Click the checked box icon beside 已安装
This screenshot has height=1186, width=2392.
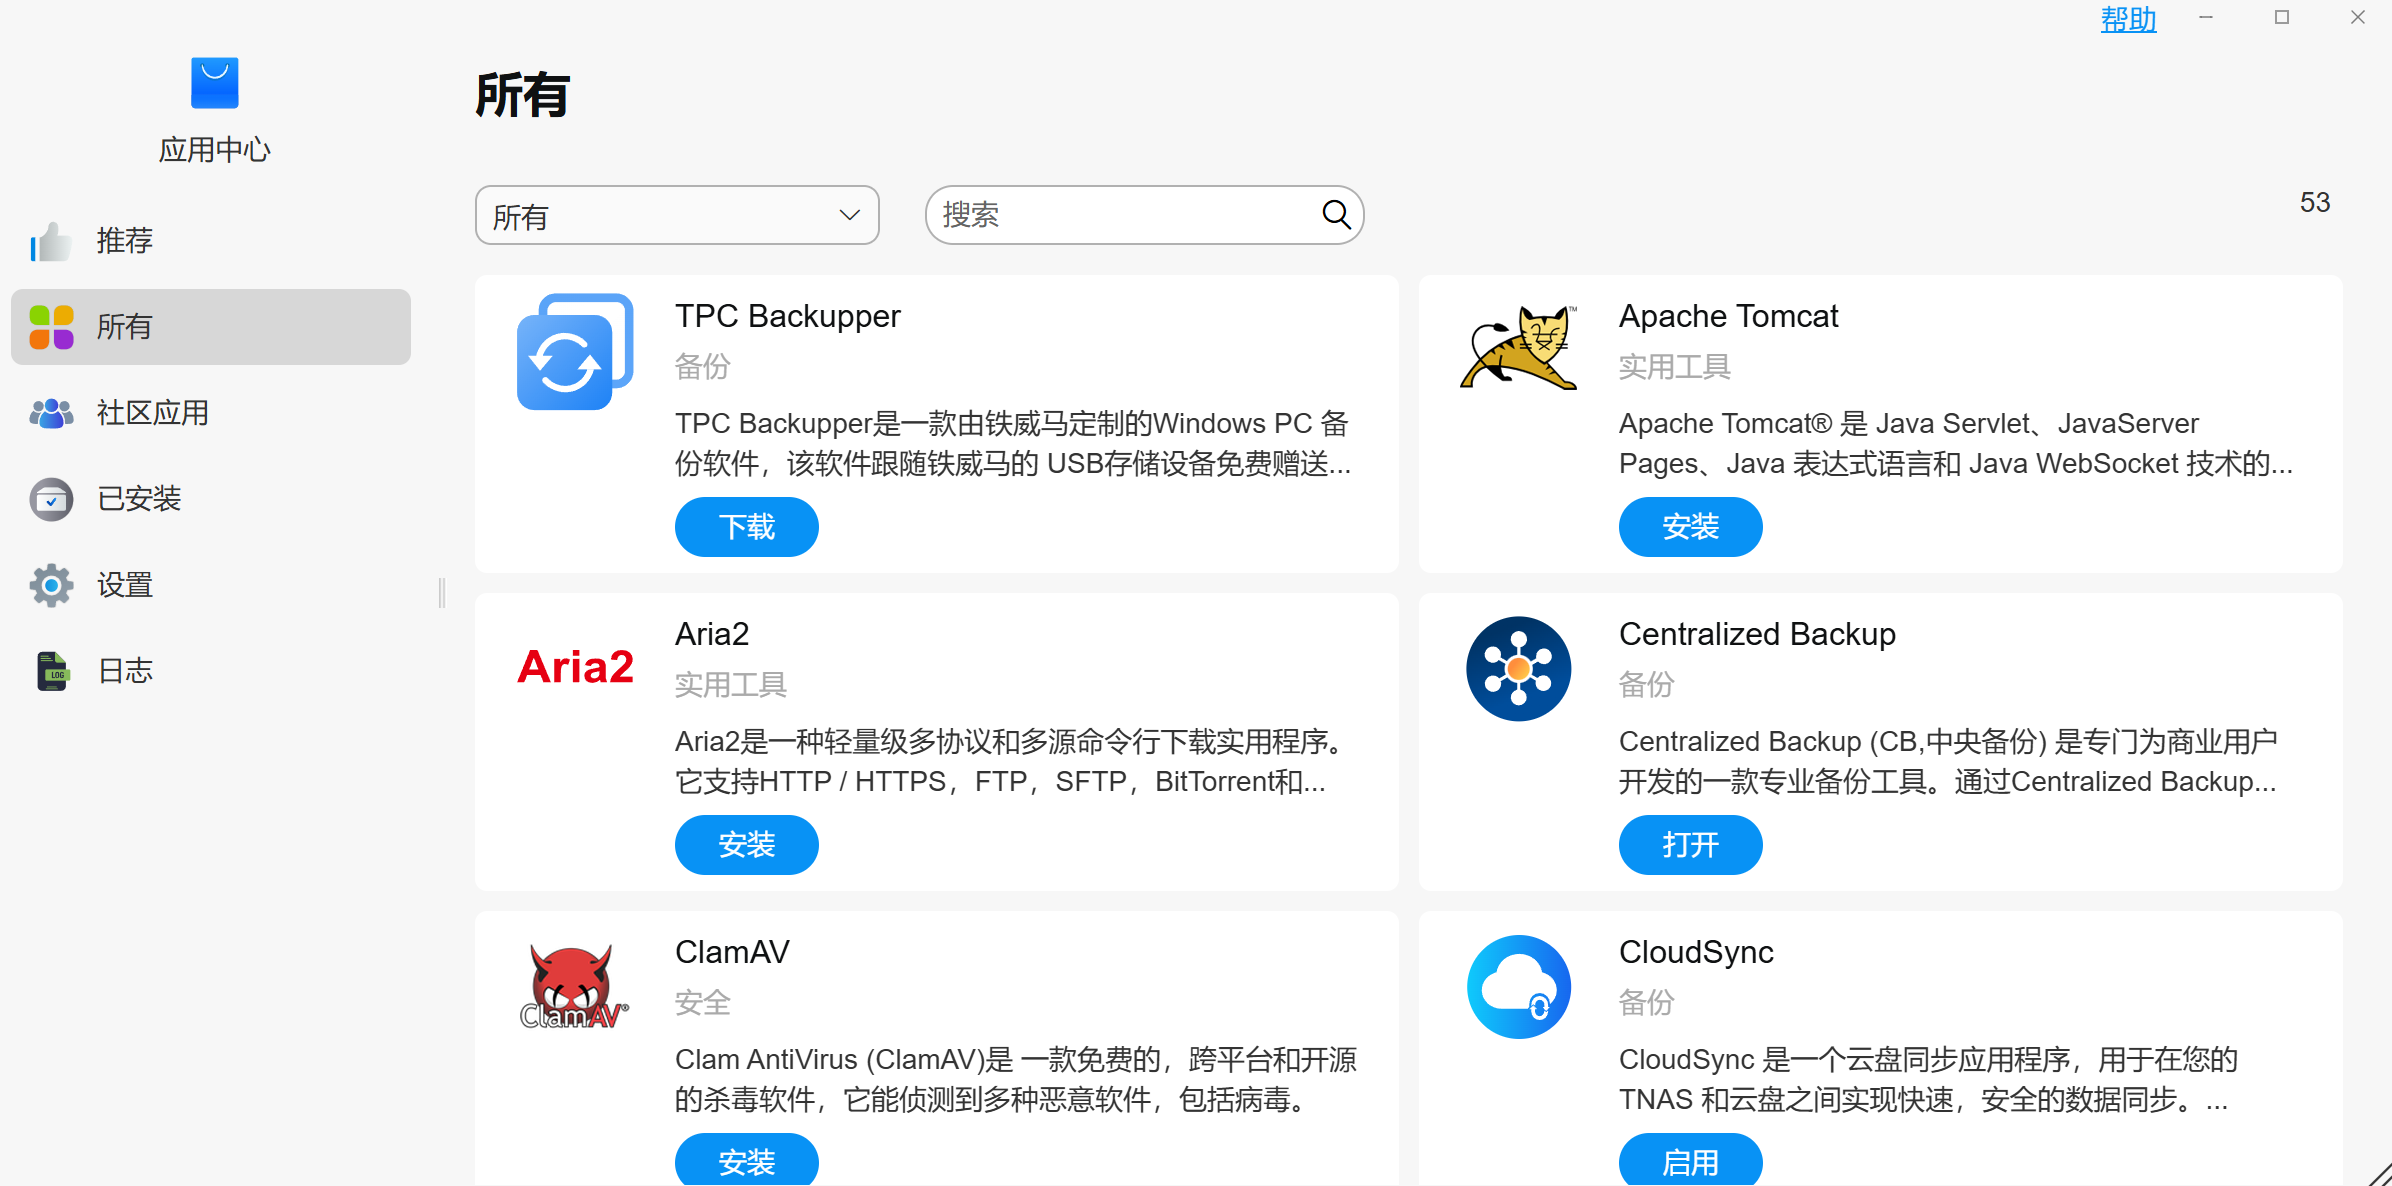pos(51,499)
